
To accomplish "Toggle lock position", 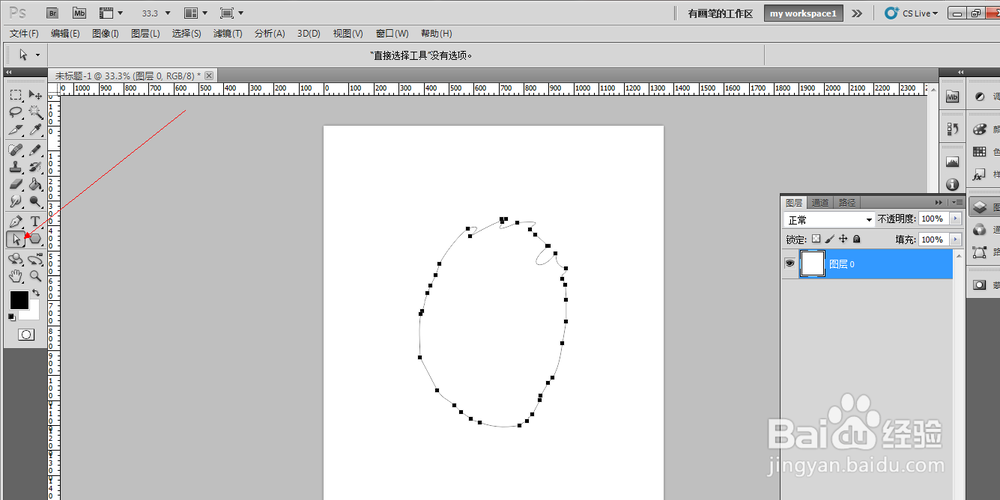I will 843,239.
